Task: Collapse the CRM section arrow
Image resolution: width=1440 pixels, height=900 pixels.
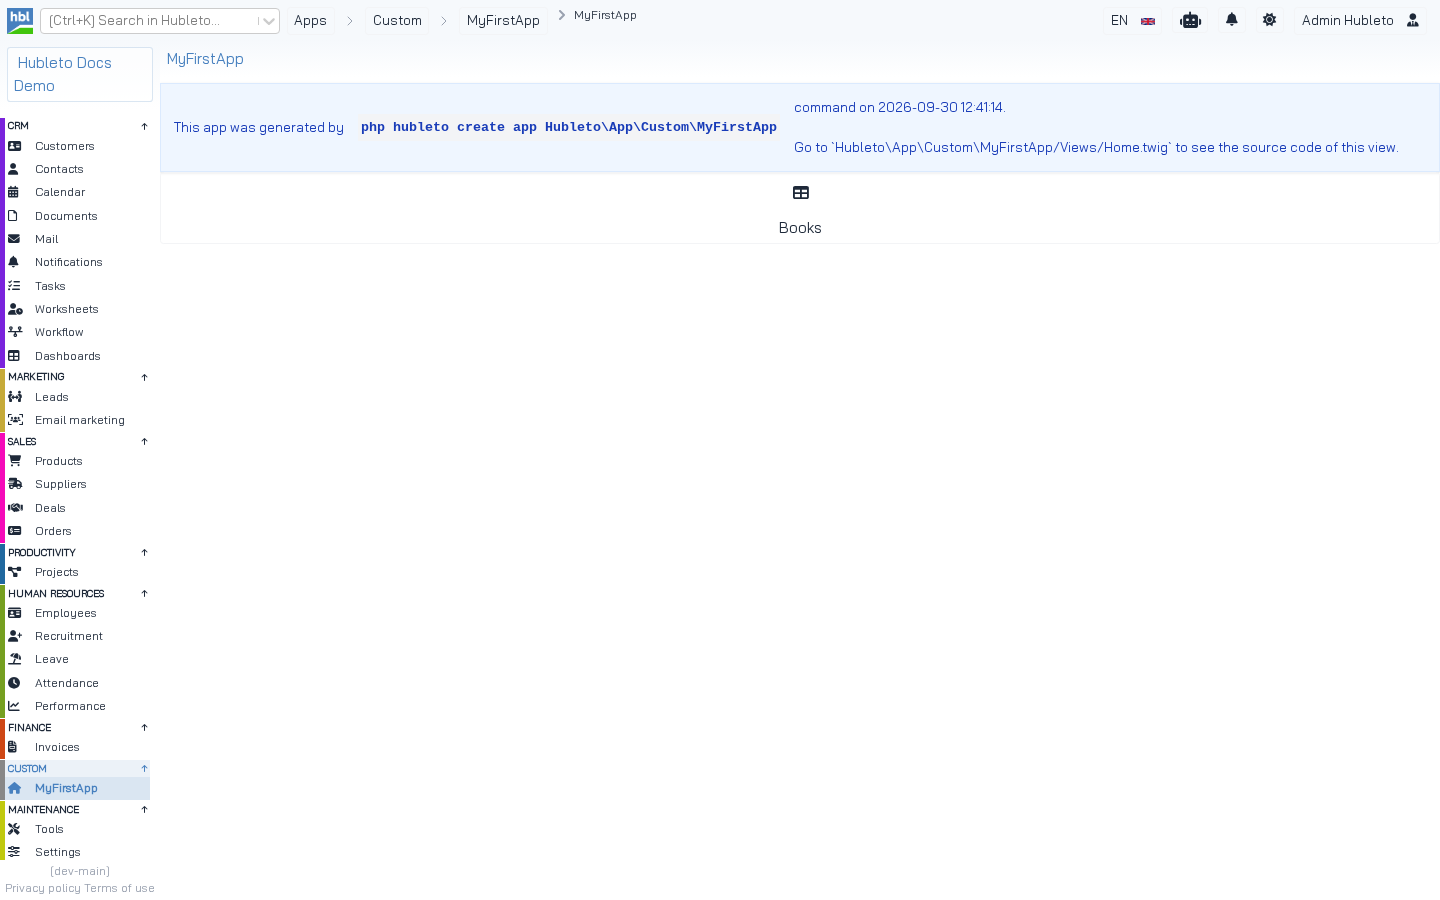Action: [144, 126]
